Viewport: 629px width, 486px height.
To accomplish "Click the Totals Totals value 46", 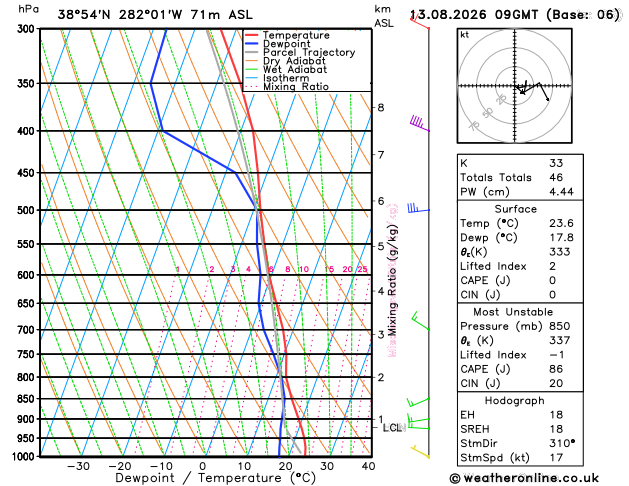I will point(556,178).
